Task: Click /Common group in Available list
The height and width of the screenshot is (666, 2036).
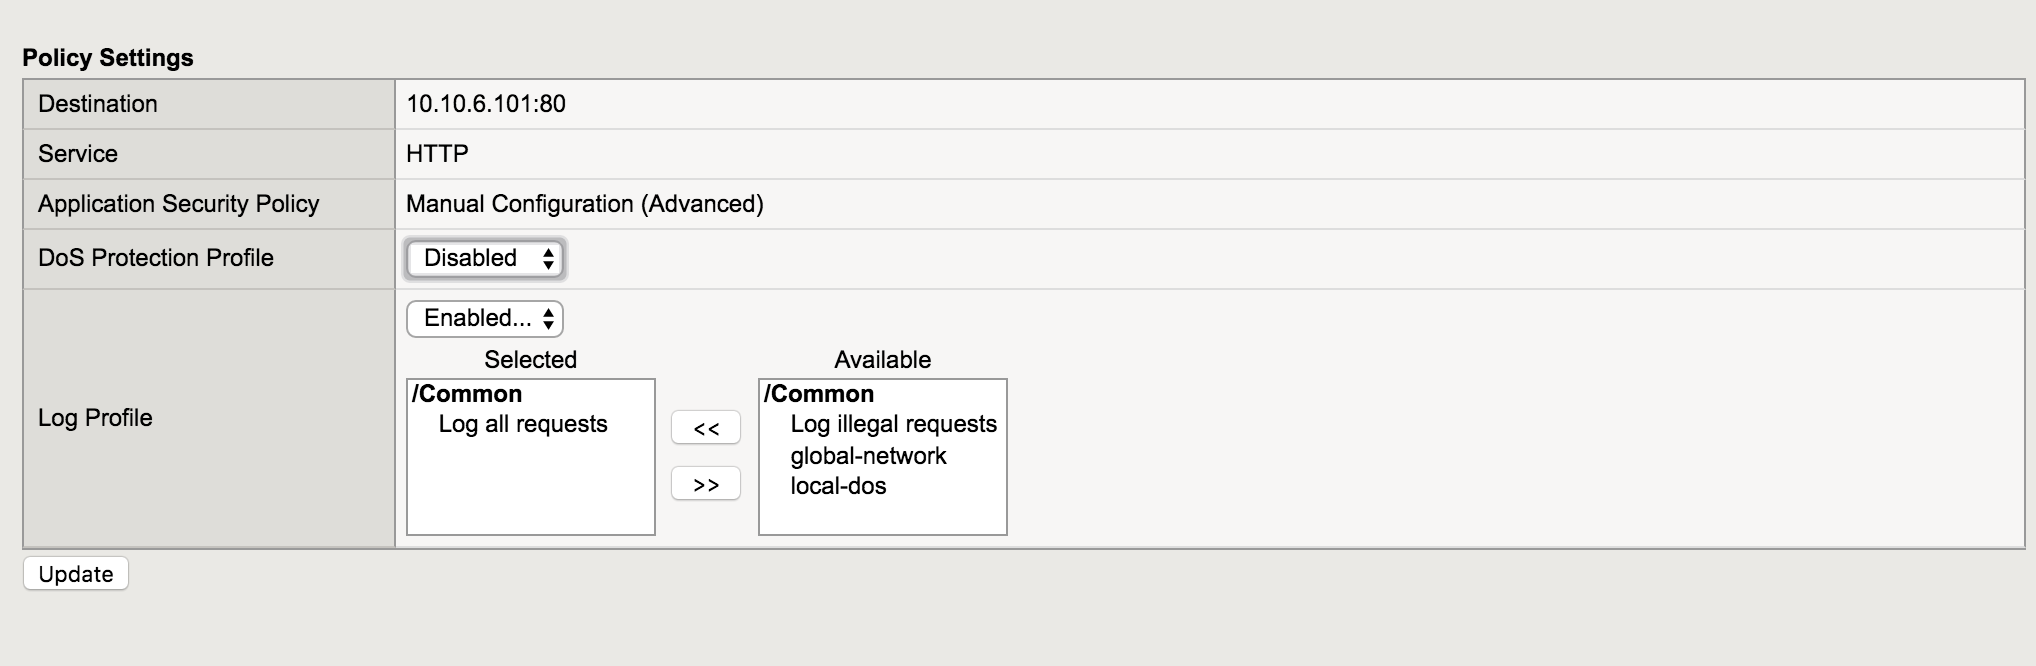Action: coord(819,394)
